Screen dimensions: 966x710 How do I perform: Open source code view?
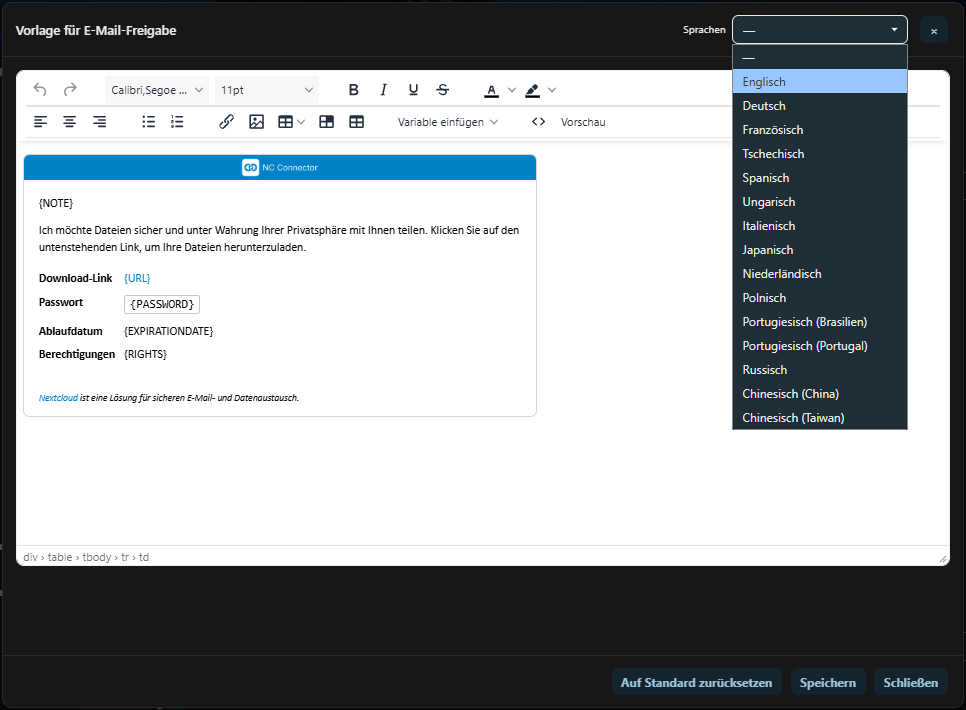click(x=538, y=122)
